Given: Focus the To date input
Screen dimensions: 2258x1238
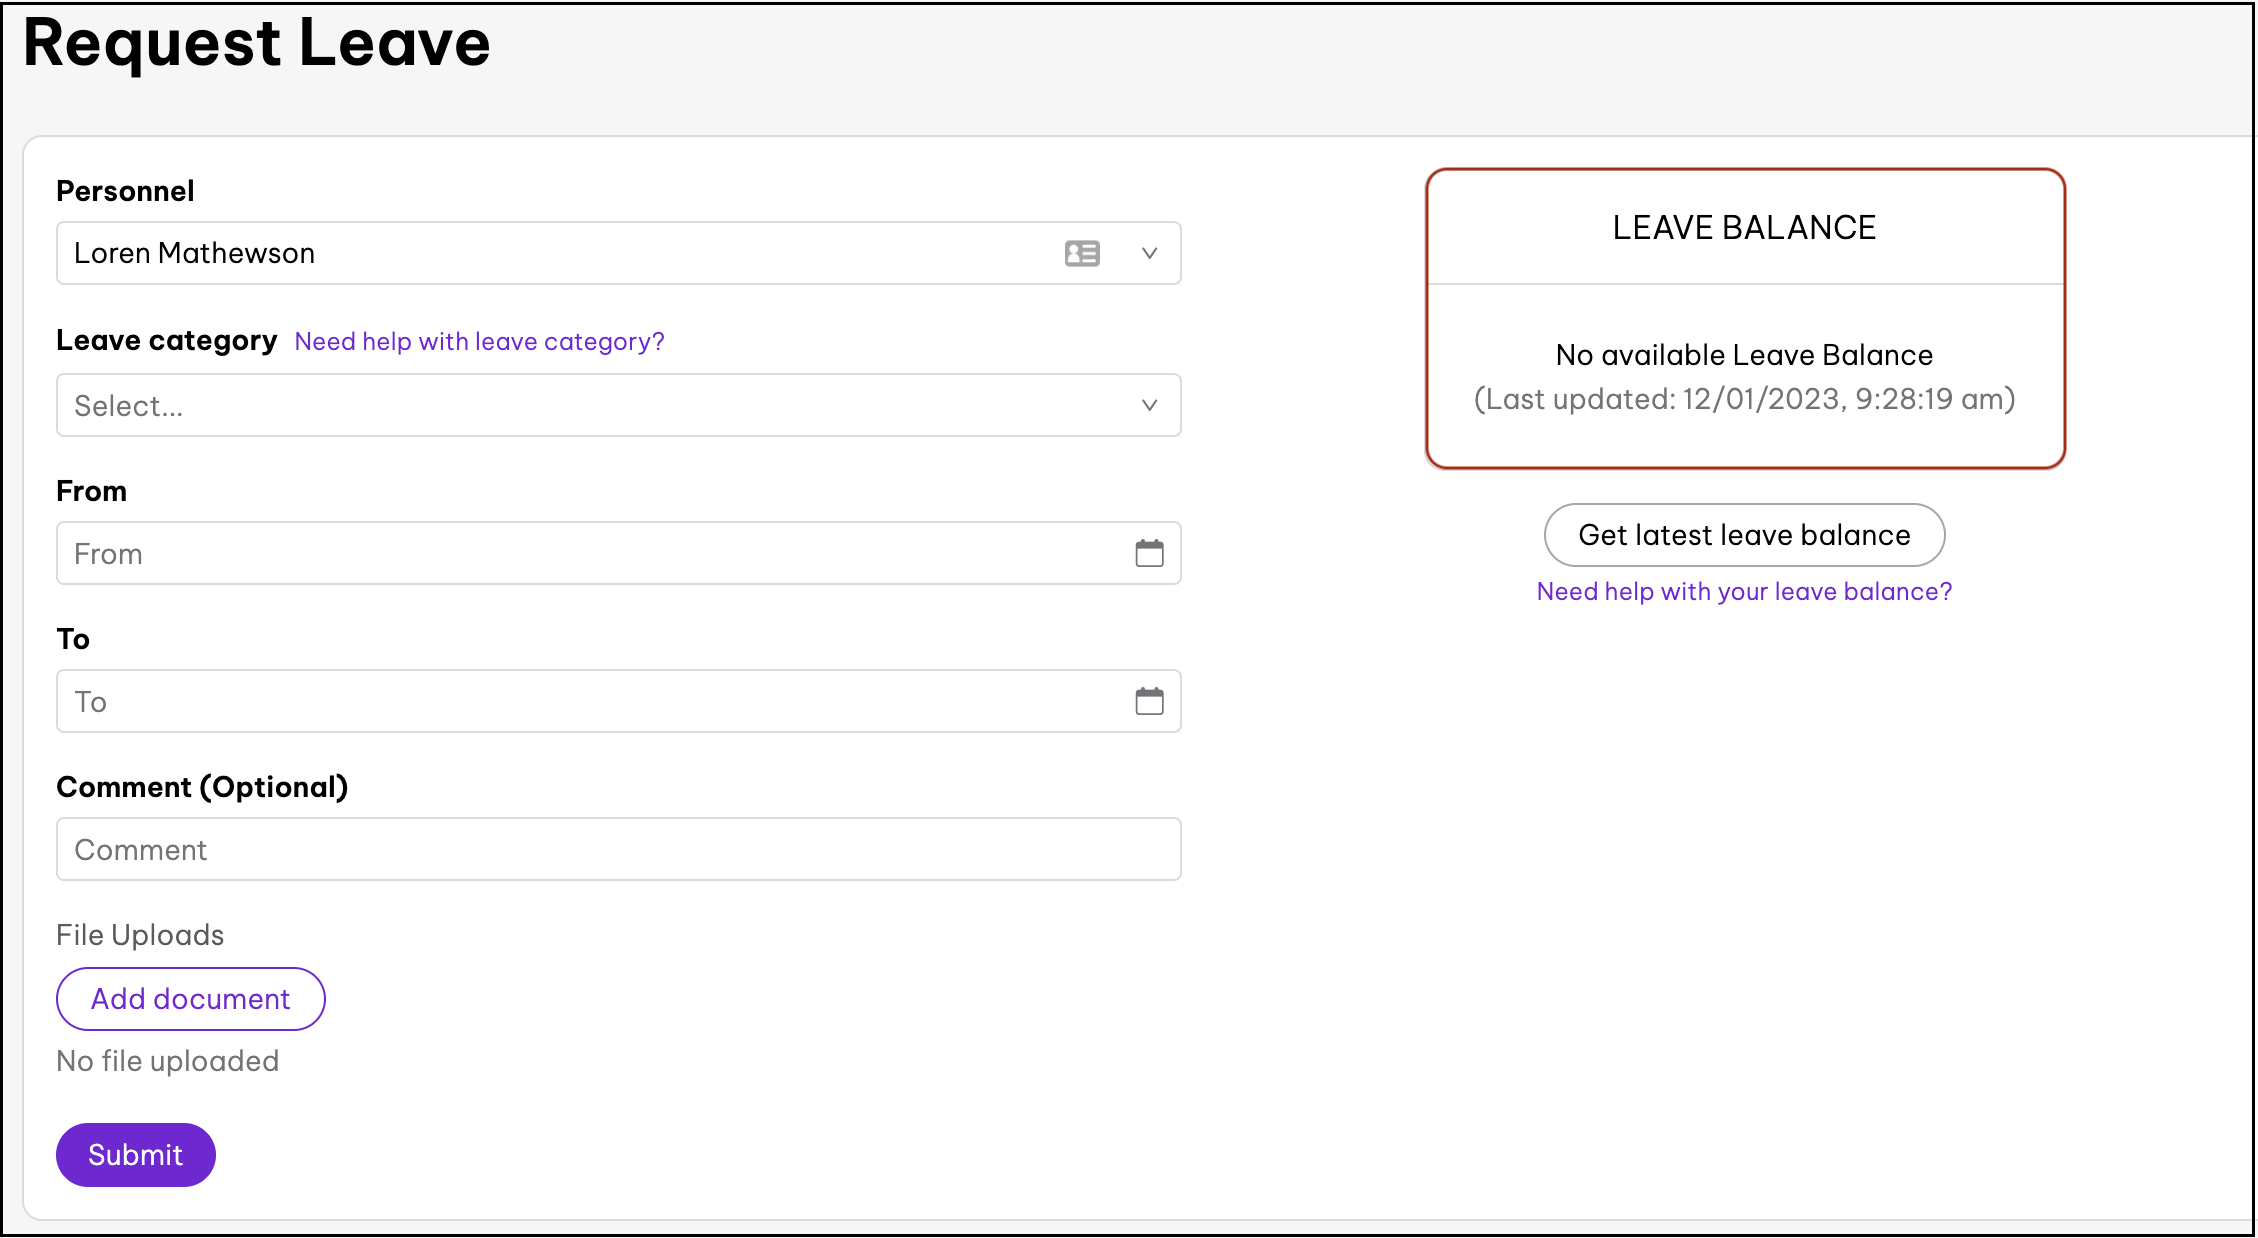Looking at the screenshot, I should (x=590, y=701).
